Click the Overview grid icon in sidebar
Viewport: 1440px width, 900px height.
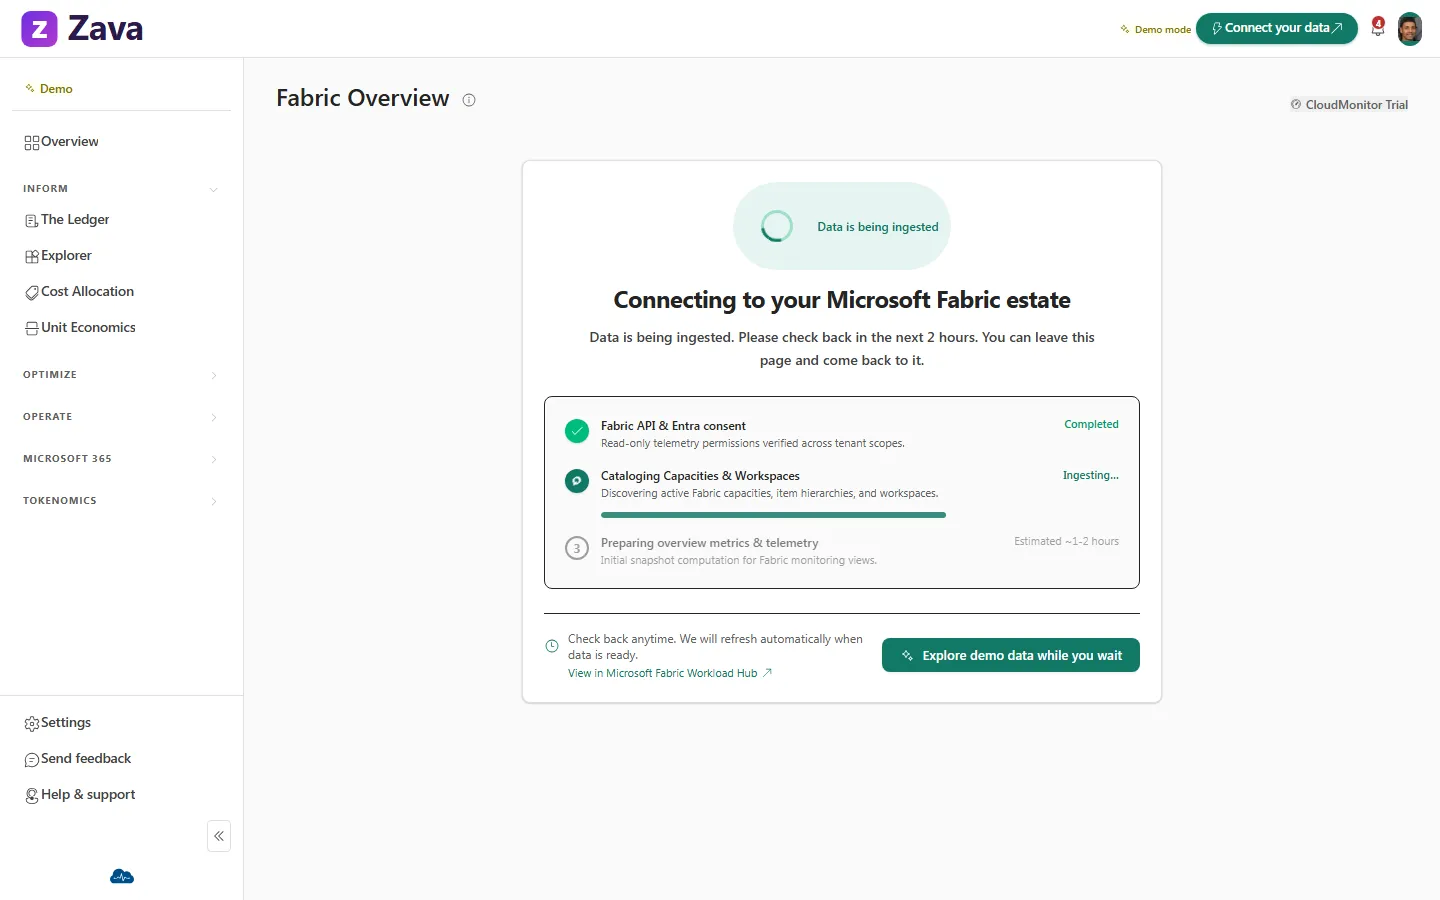[x=32, y=143]
